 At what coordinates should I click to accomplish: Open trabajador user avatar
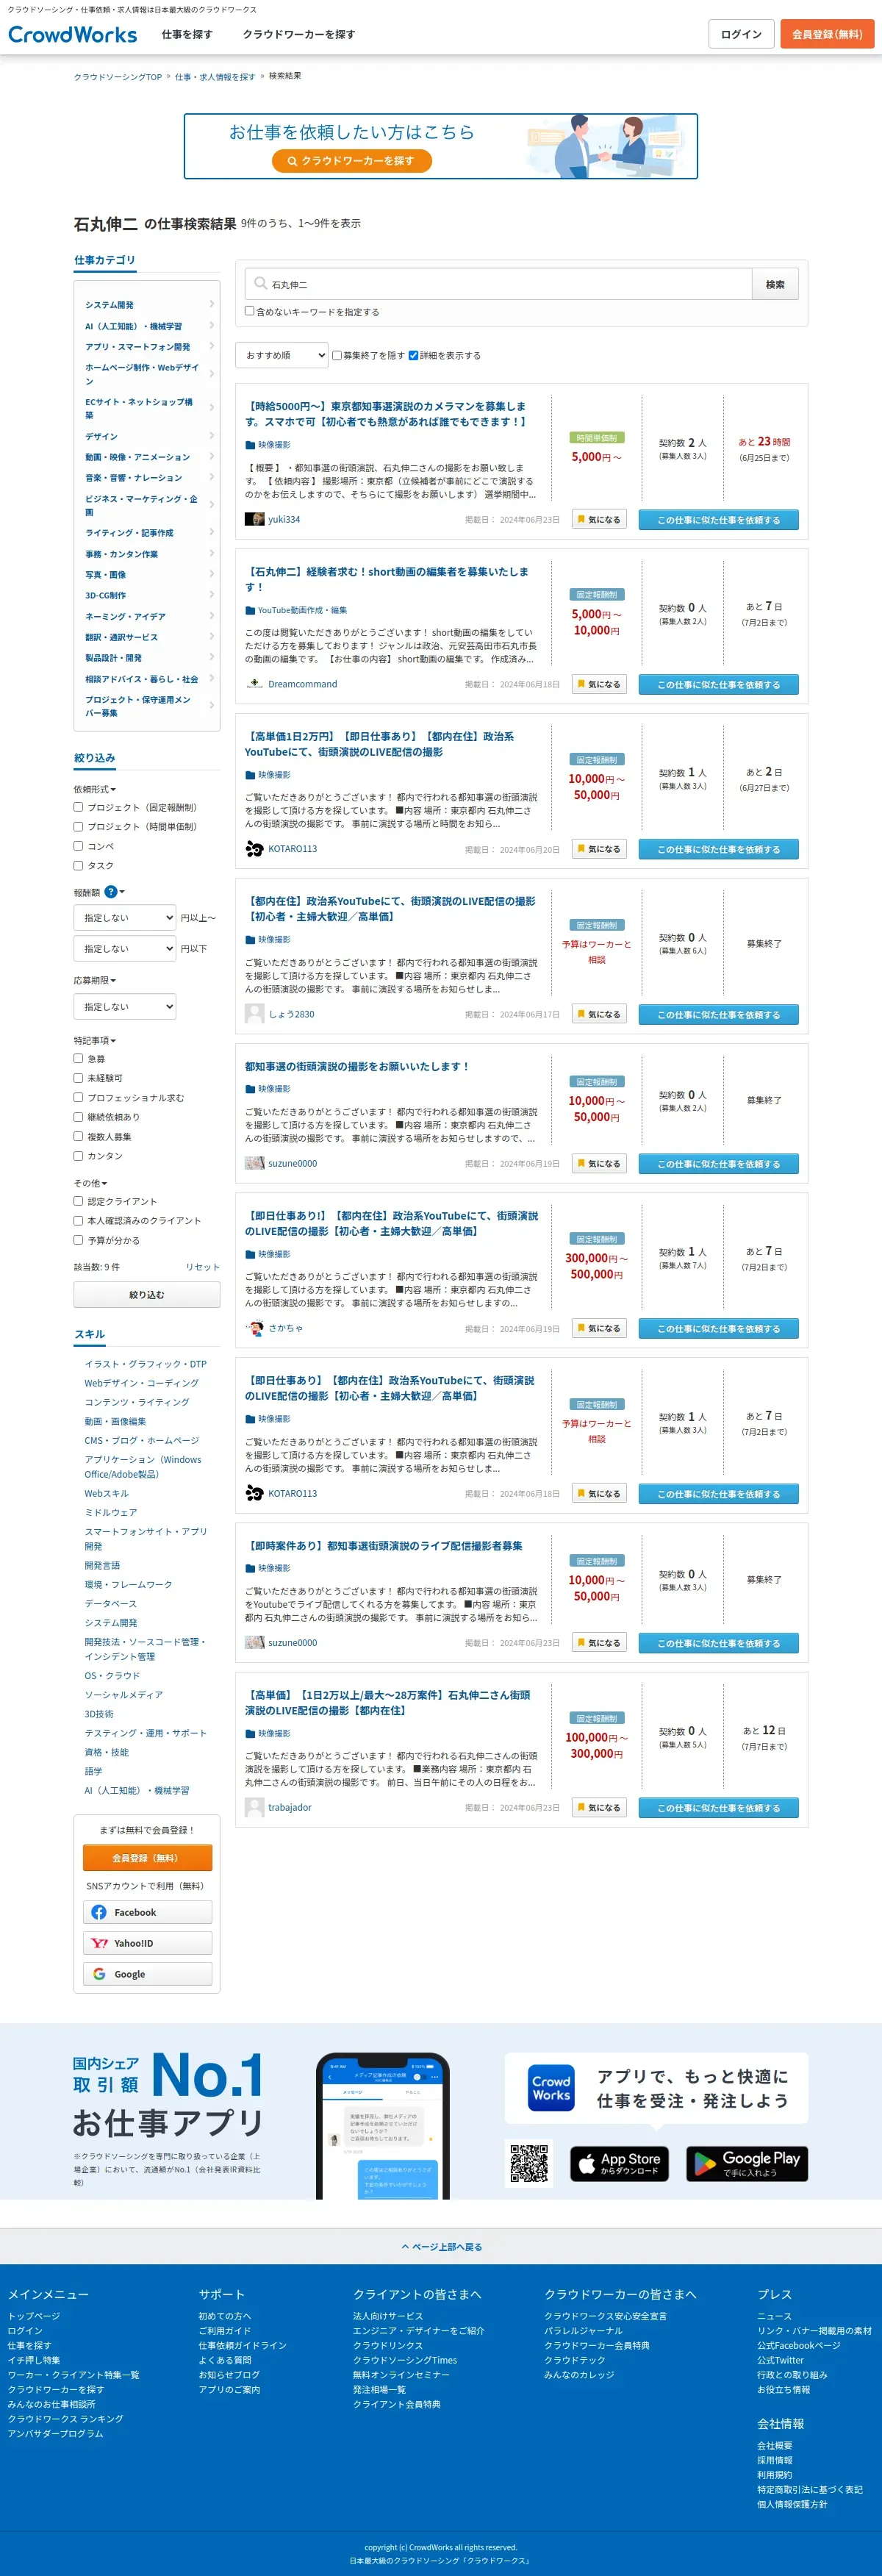pyautogui.click(x=255, y=1807)
